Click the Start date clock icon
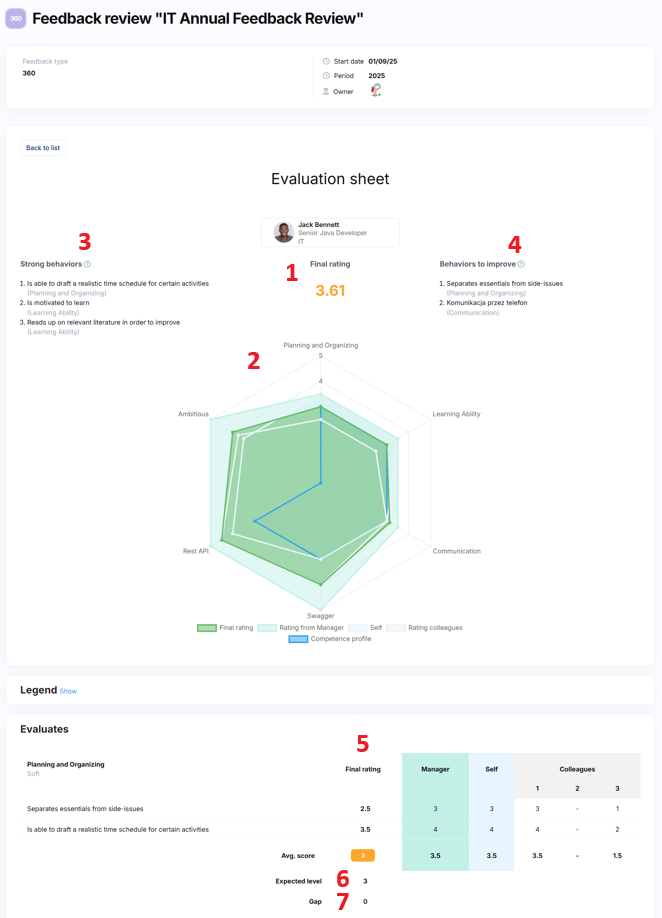662x918 pixels. [x=326, y=61]
